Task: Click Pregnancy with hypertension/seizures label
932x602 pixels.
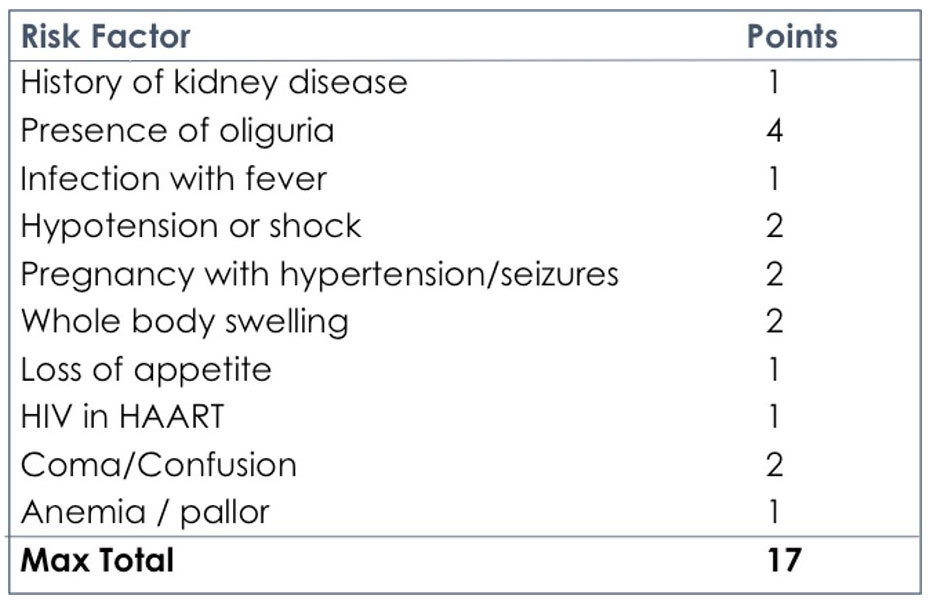Action: point(319,274)
